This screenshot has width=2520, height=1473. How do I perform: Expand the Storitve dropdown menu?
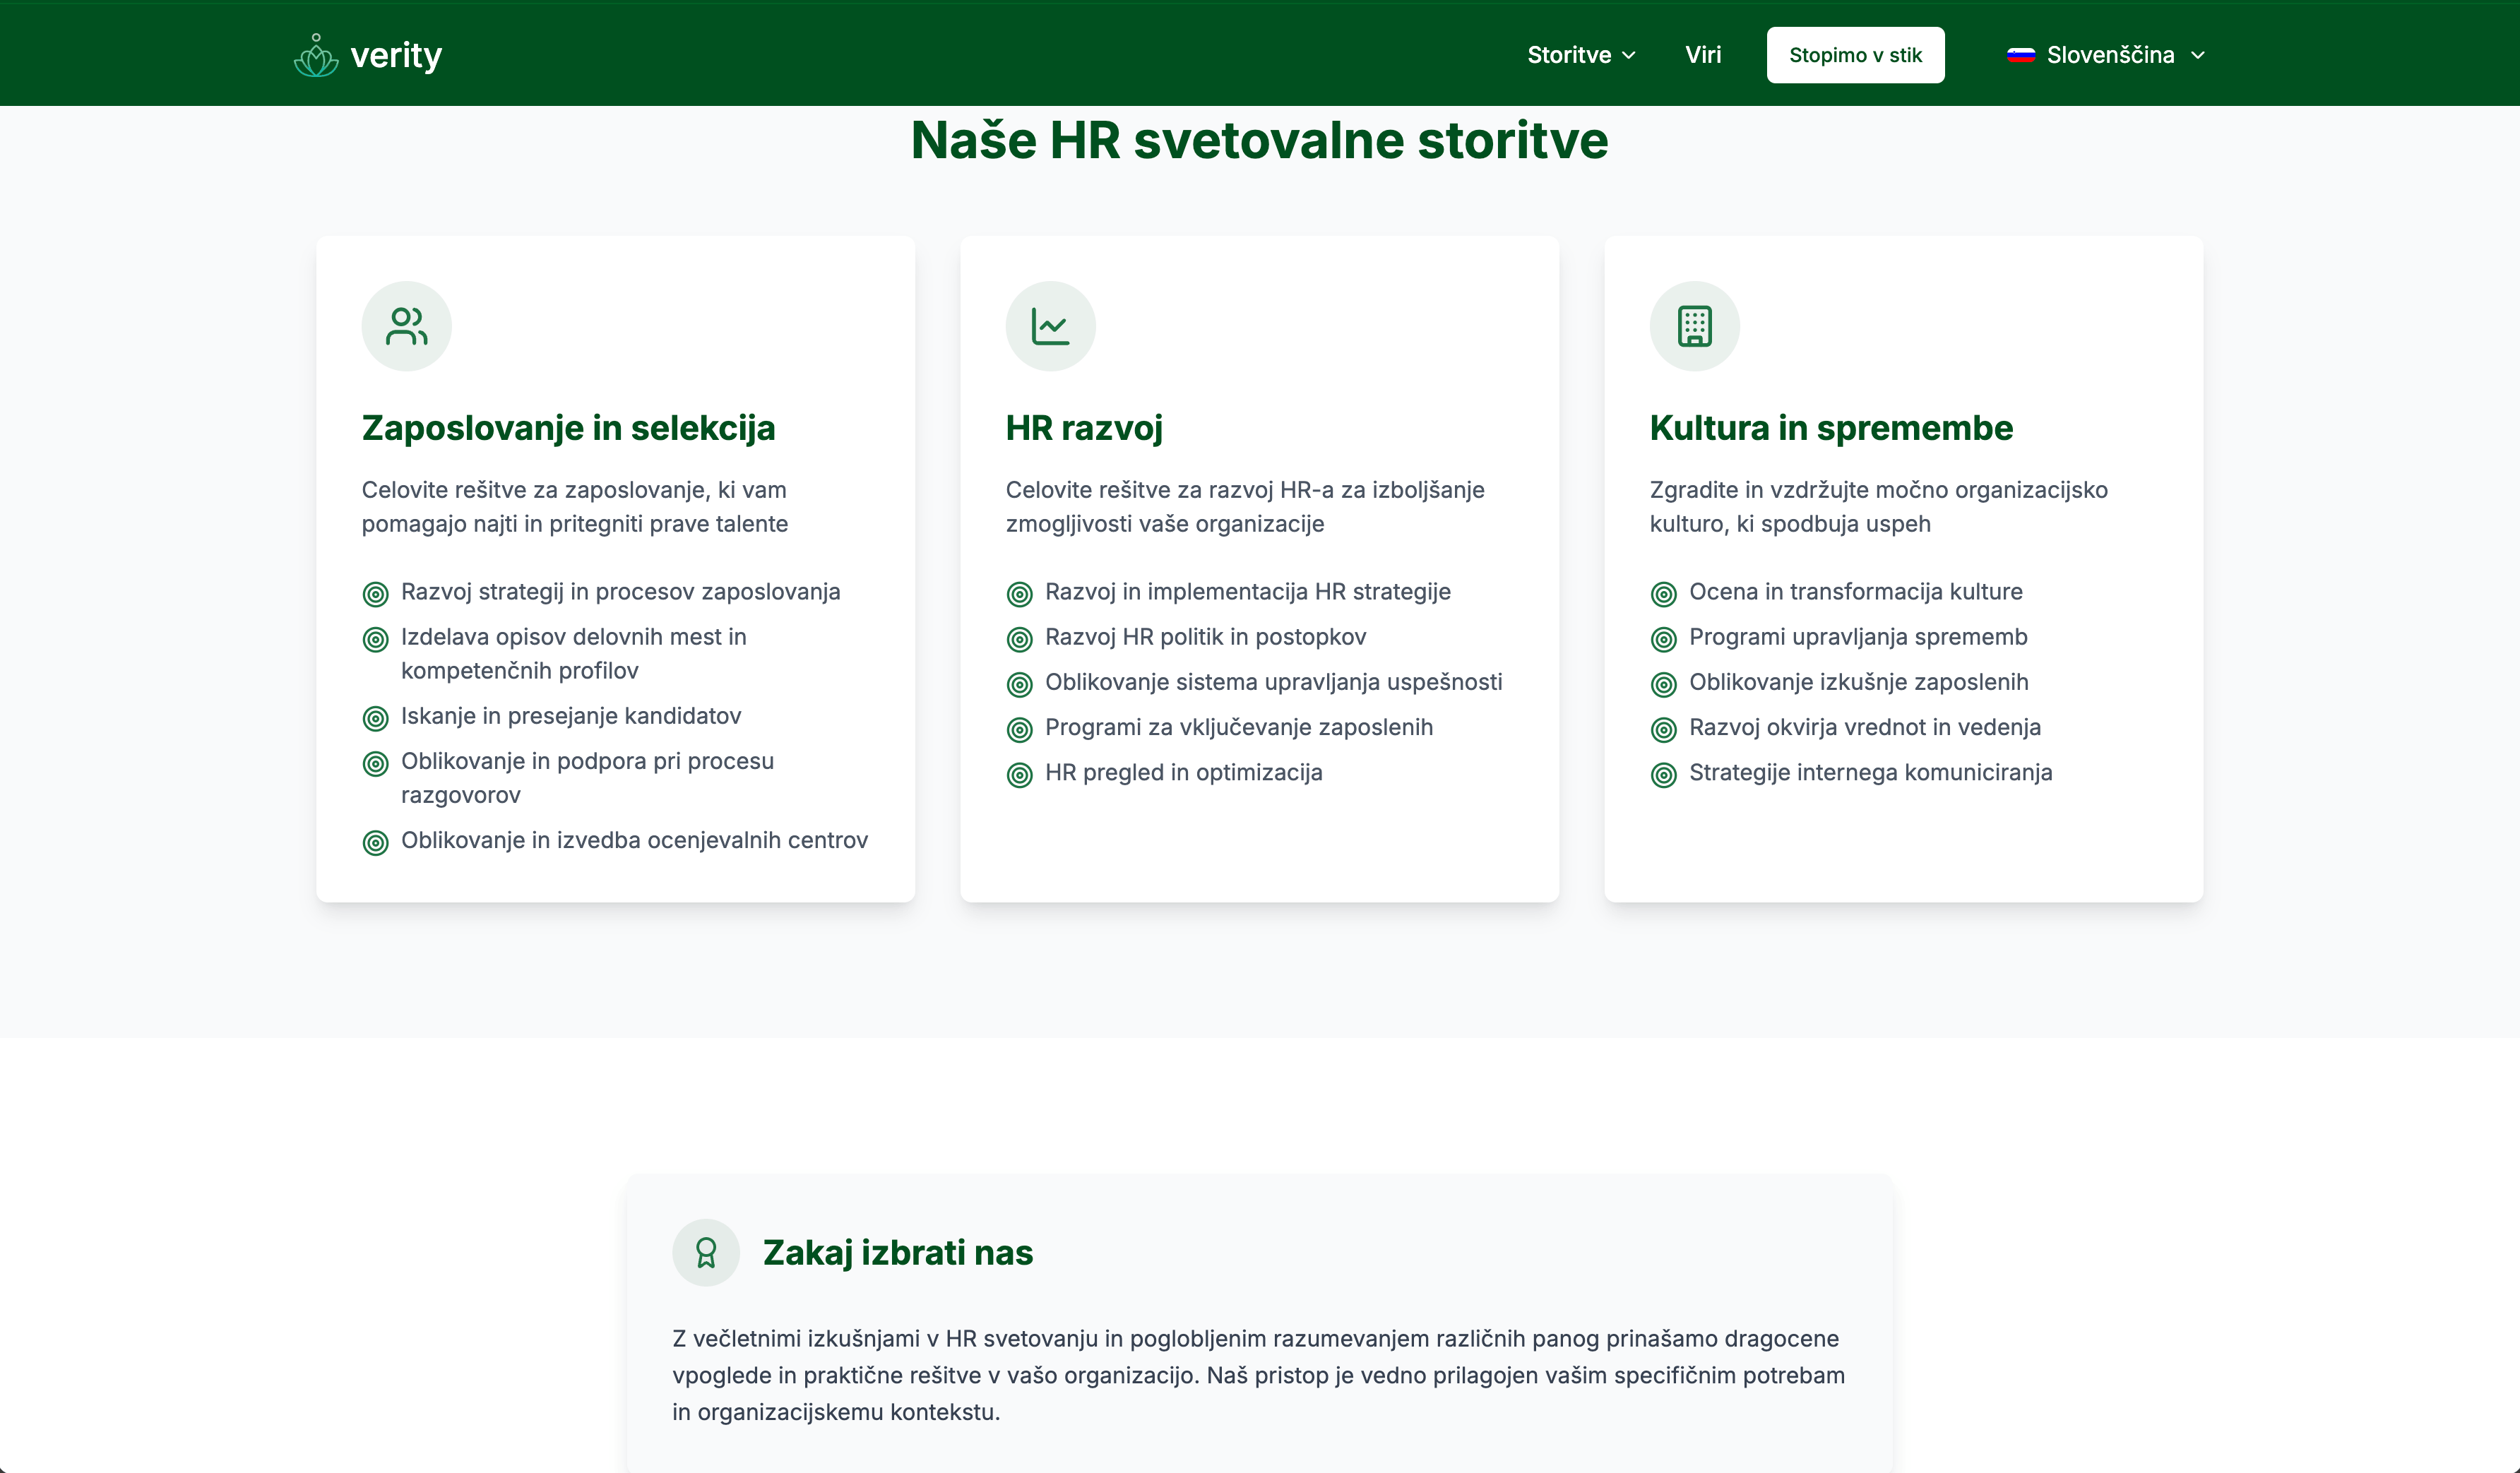1581,55
